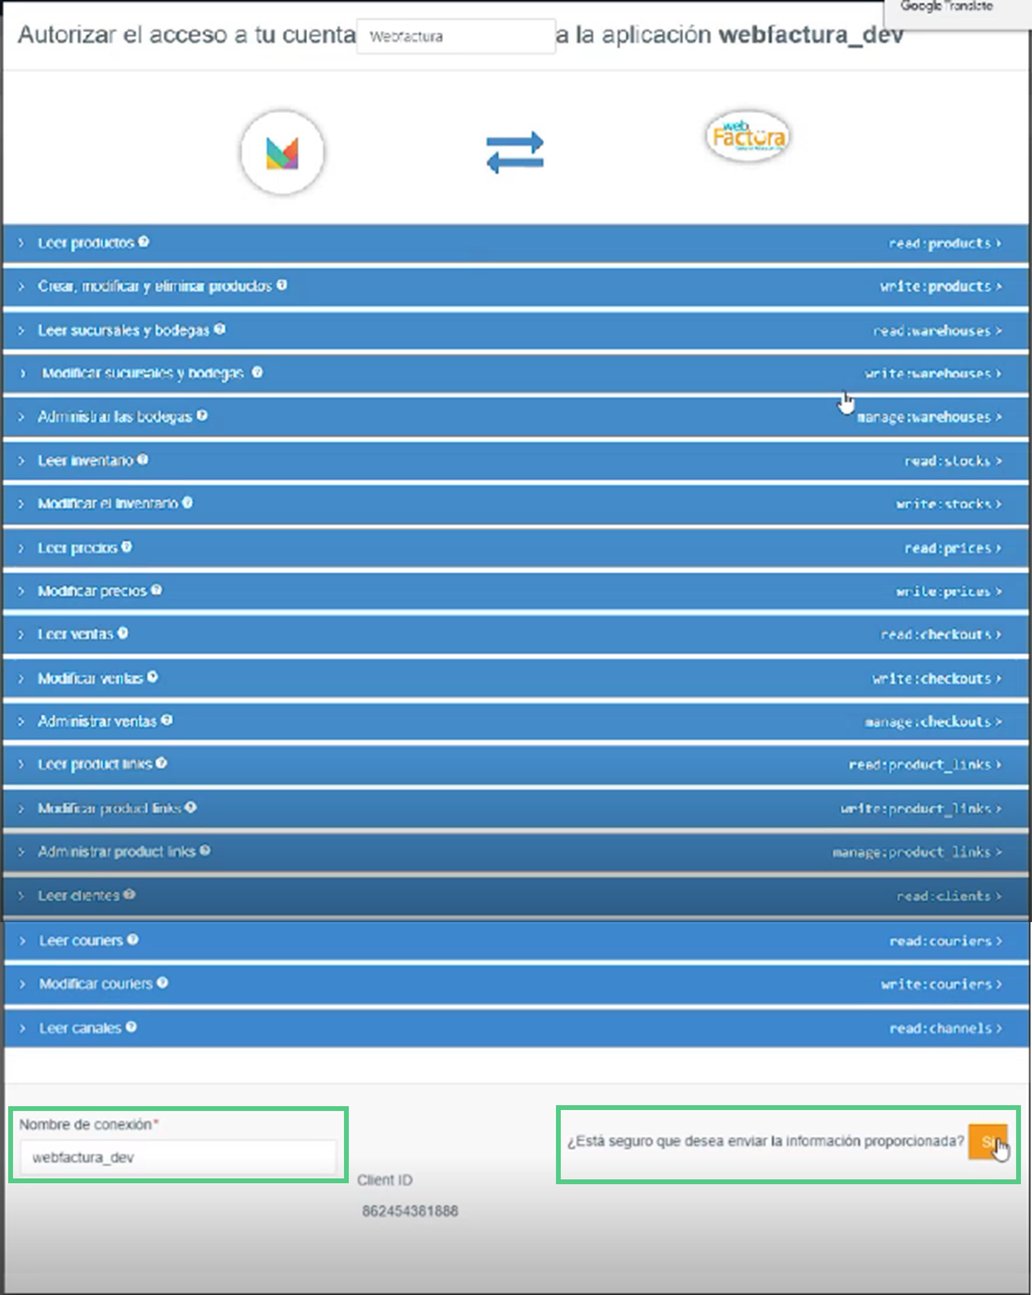Viewport: 1032px width, 1295px height.
Task: Click the blue two-way exchange arrows icon
Action: click(x=515, y=152)
